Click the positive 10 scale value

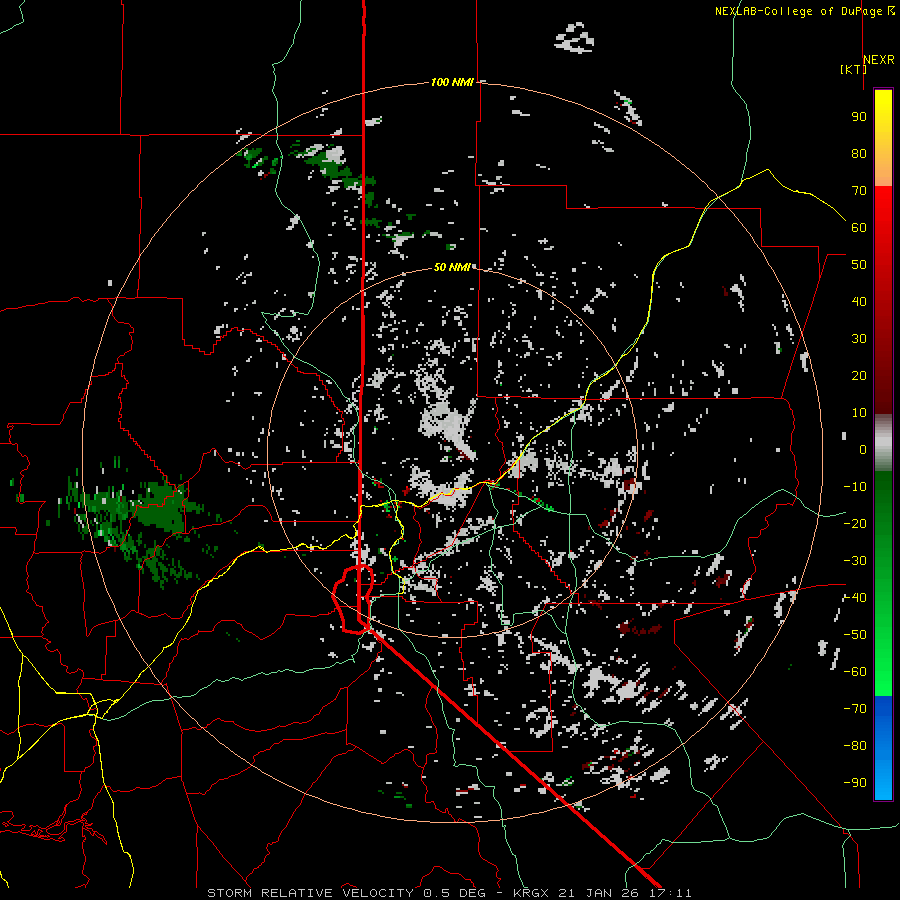coord(859,413)
